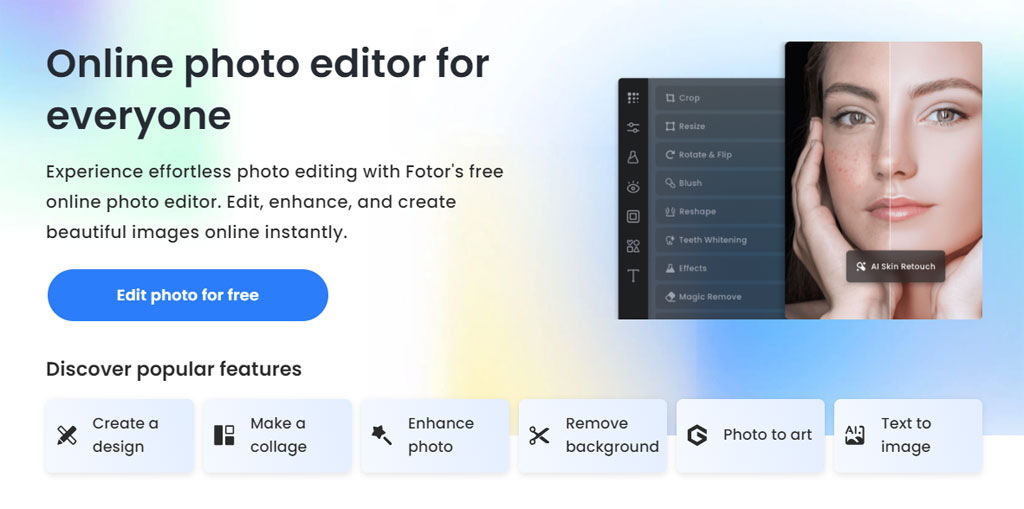The height and width of the screenshot is (509, 1024).
Task: Click the Make a collage card
Action: (x=277, y=435)
